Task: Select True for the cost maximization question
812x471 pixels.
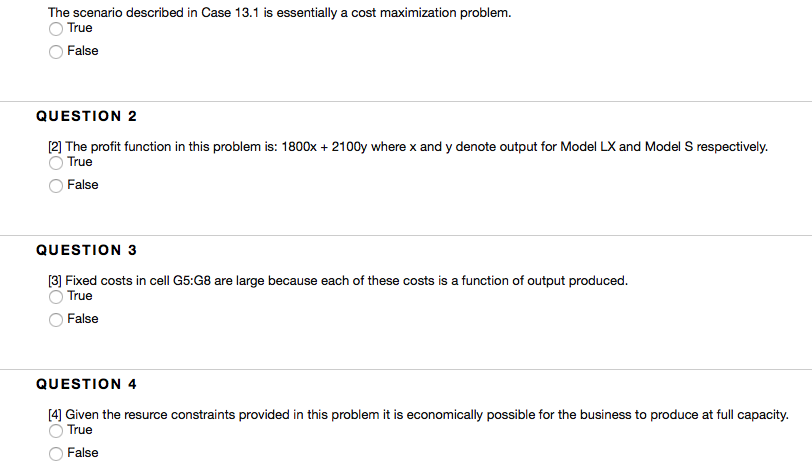Action: [56, 29]
